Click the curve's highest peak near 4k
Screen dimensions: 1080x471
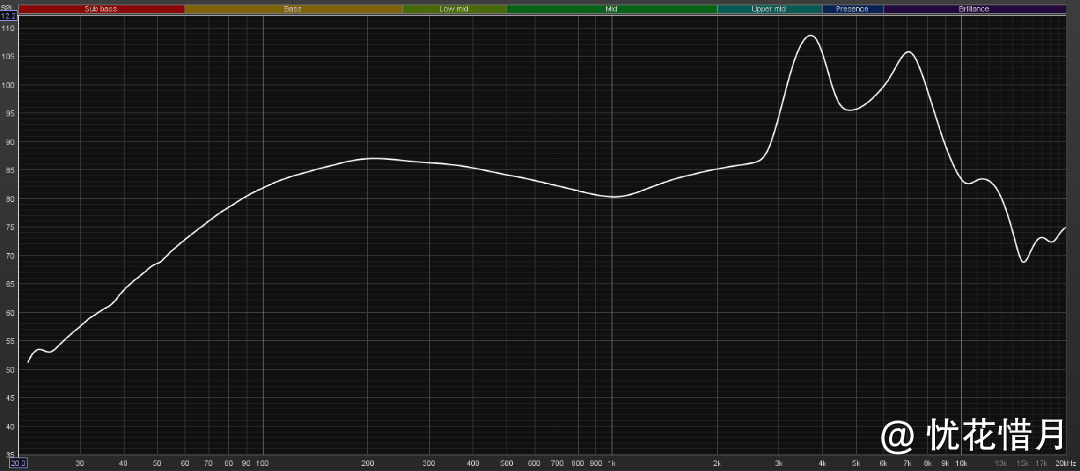809,36
